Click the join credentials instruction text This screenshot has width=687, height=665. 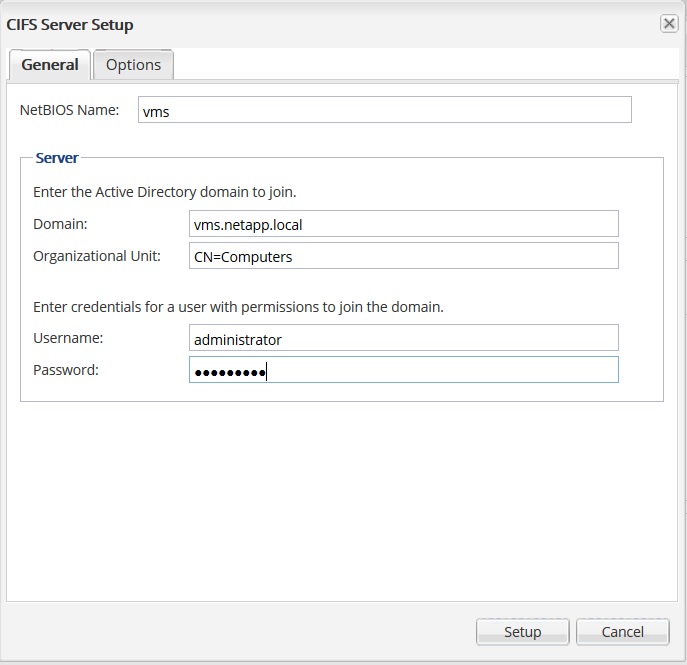238,307
